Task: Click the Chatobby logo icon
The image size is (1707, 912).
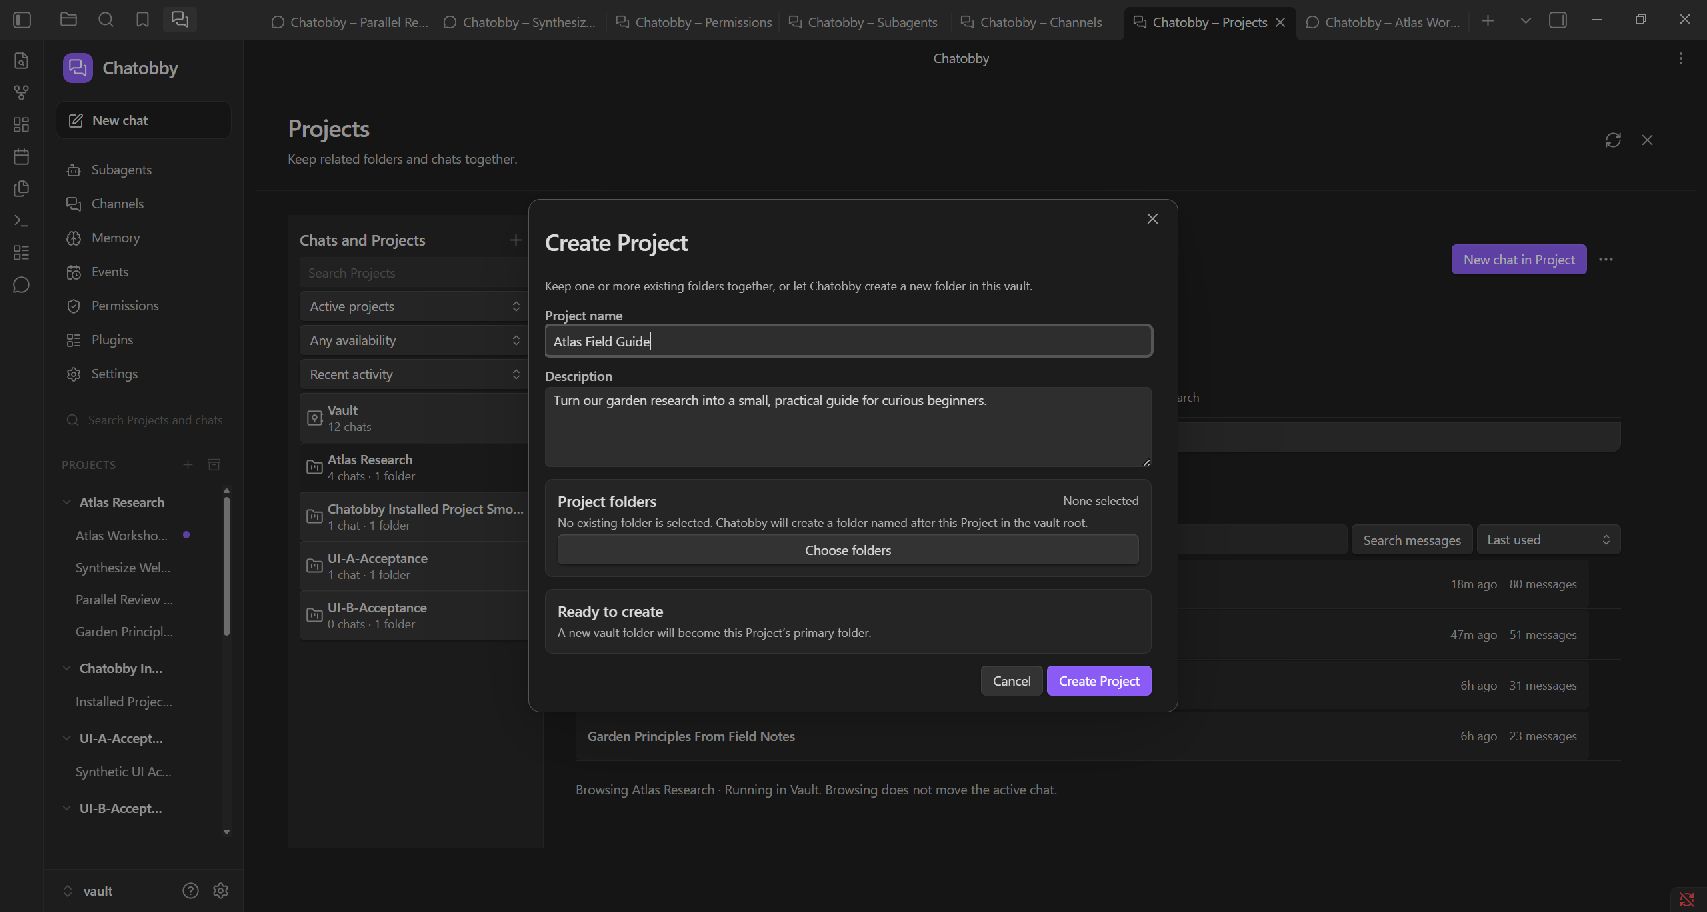Action: 77,68
